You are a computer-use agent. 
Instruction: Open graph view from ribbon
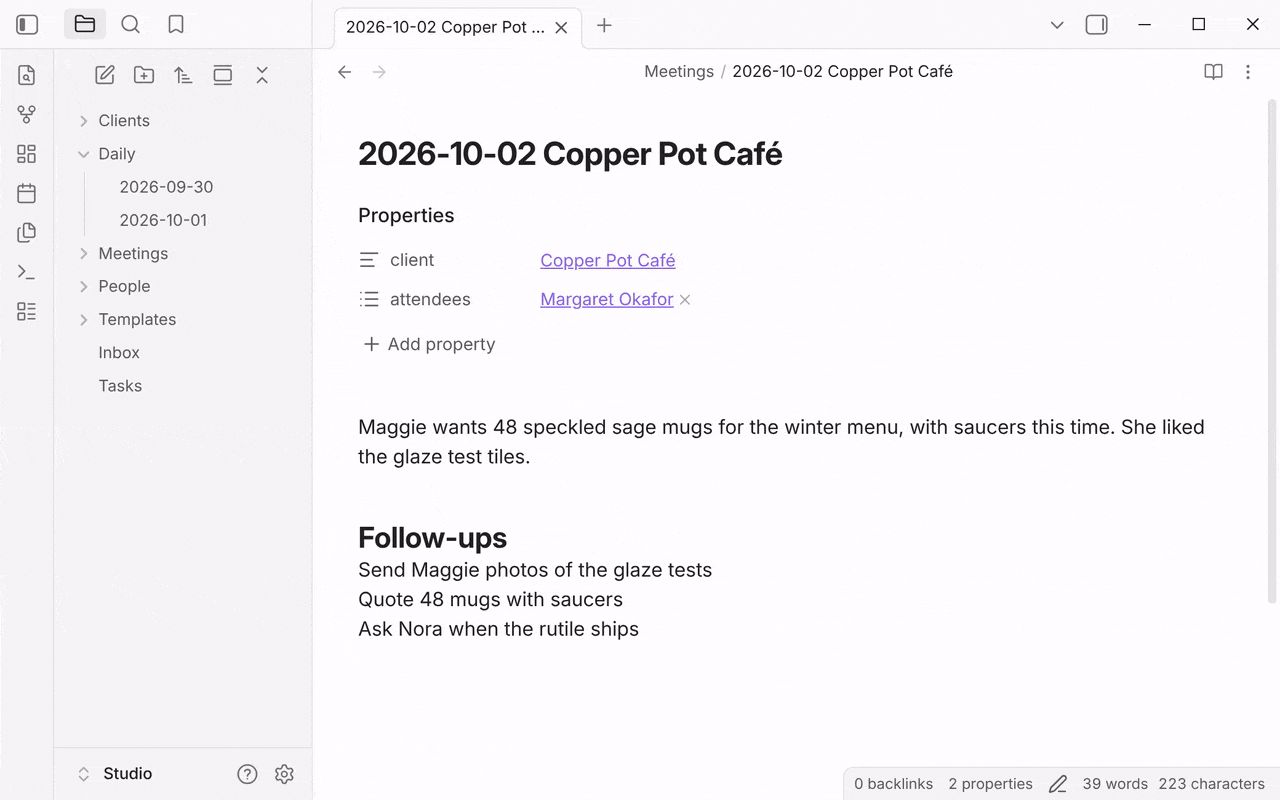pos(27,115)
